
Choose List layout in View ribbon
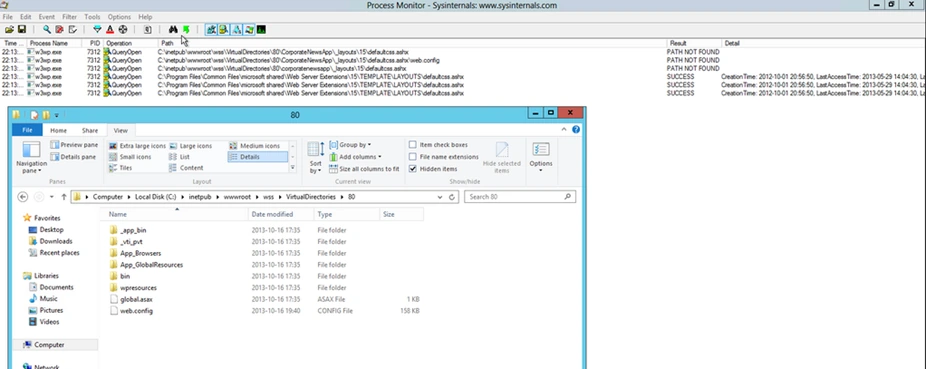click(180, 157)
